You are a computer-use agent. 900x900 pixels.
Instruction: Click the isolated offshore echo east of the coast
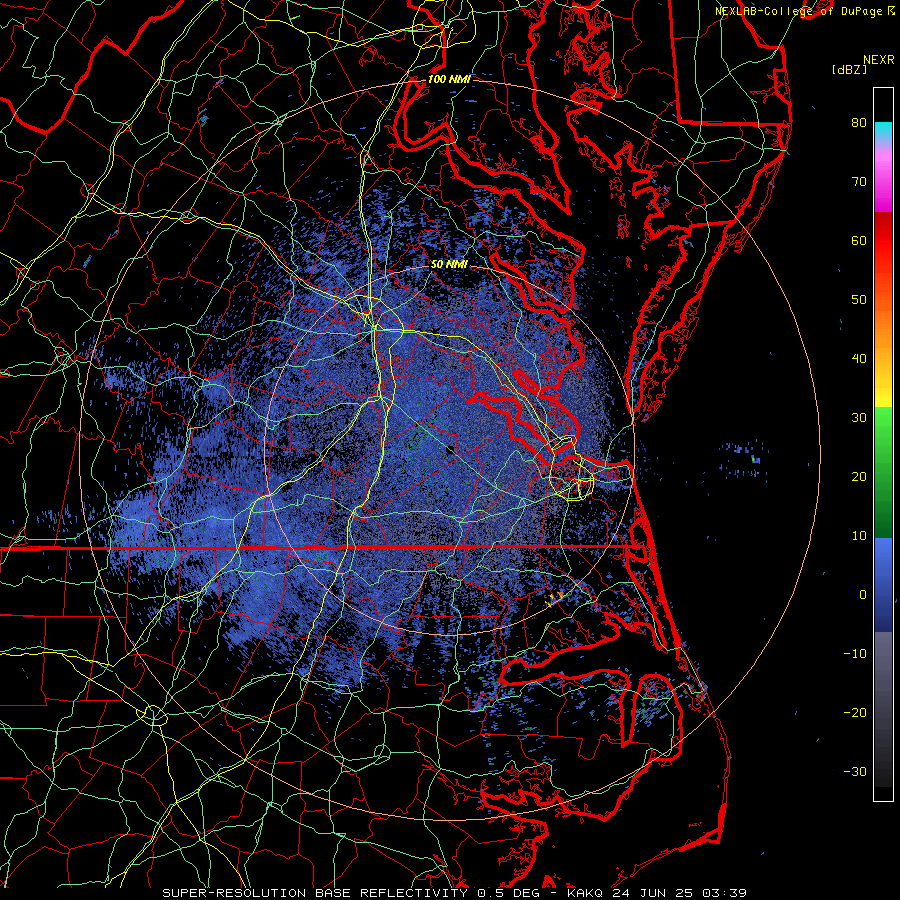(x=743, y=458)
